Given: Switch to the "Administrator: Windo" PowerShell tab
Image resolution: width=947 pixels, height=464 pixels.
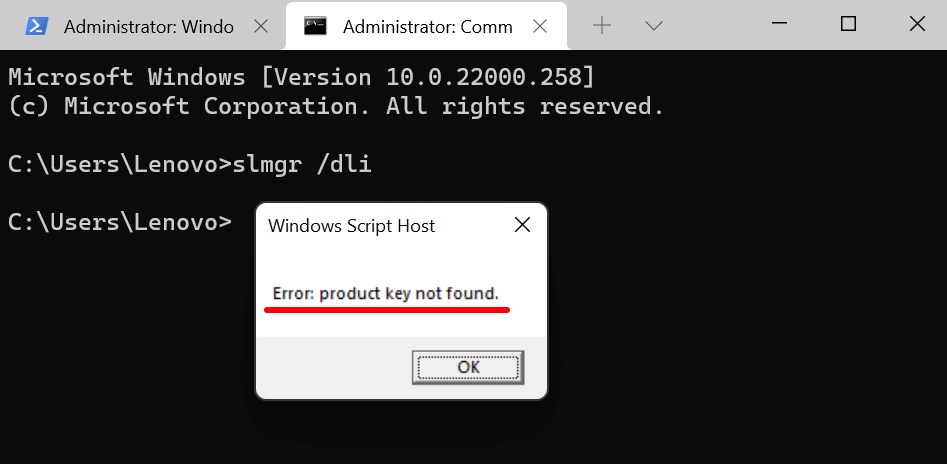Looking at the screenshot, I should point(148,27).
